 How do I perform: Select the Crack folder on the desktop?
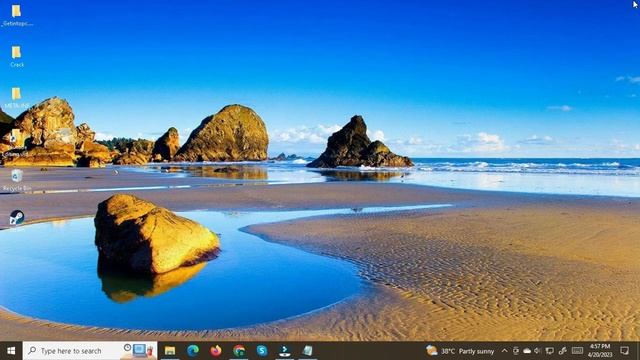click(x=17, y=56)
